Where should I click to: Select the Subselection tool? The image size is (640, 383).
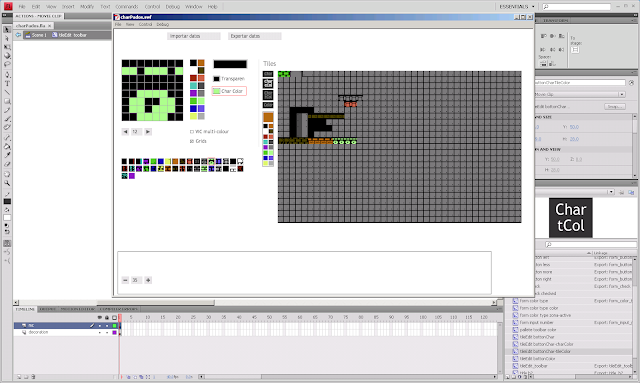(x=7, y=38)
